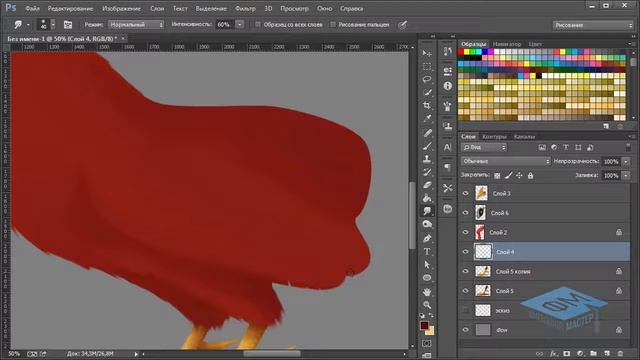Lock transparent pixels icon
The image size is (640, 360).
click(497, 176)
